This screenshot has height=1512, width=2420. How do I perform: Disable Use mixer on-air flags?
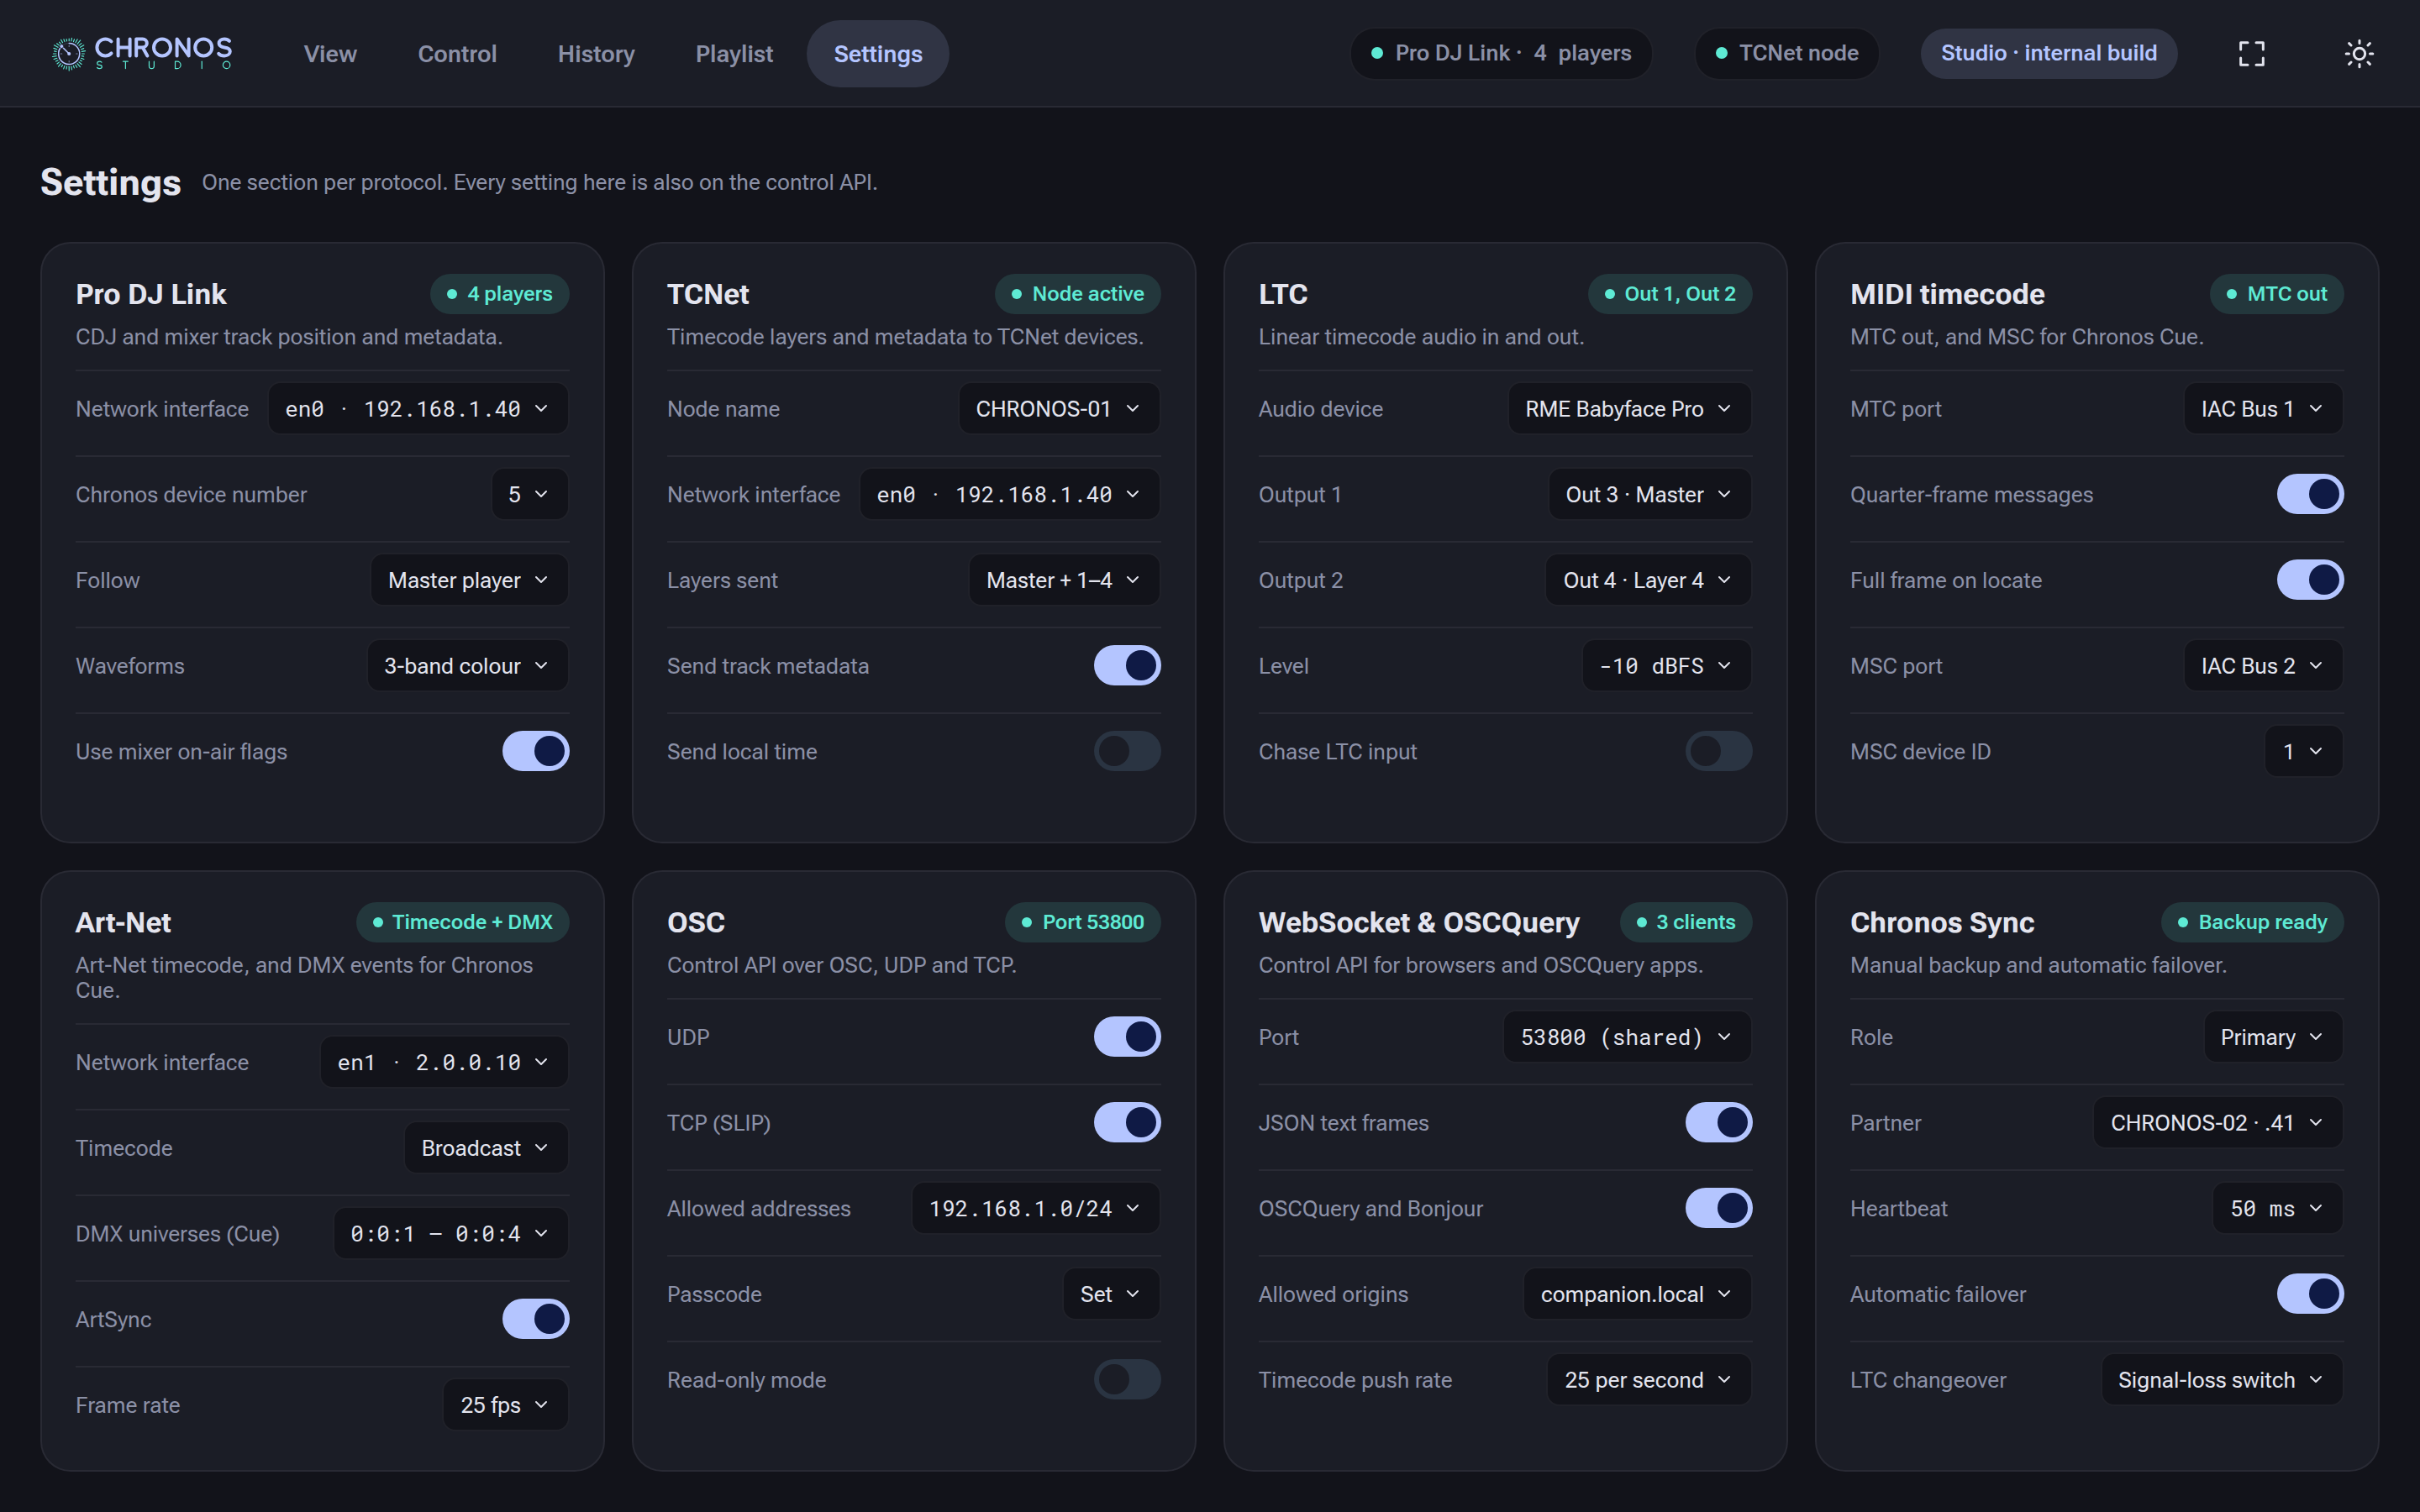point(536,751)
